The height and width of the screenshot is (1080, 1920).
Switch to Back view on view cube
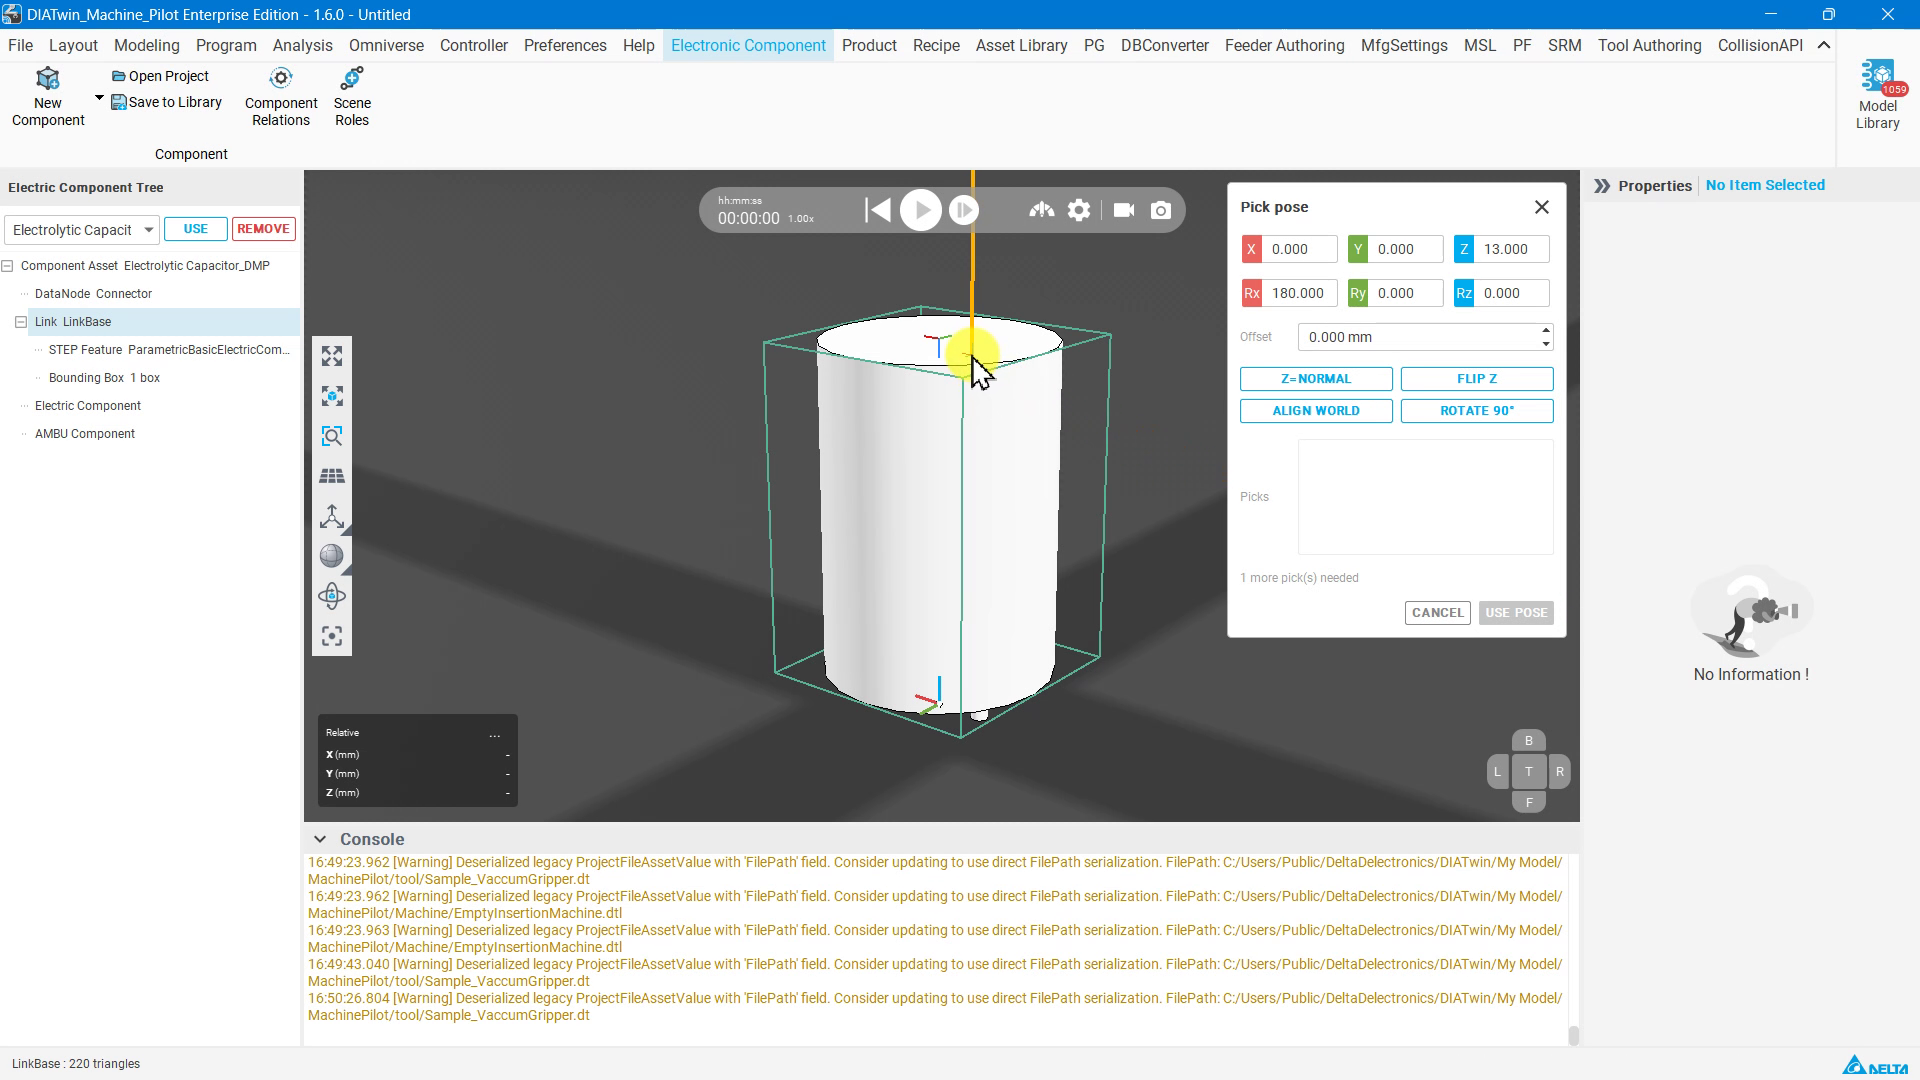click(1528, 741)
